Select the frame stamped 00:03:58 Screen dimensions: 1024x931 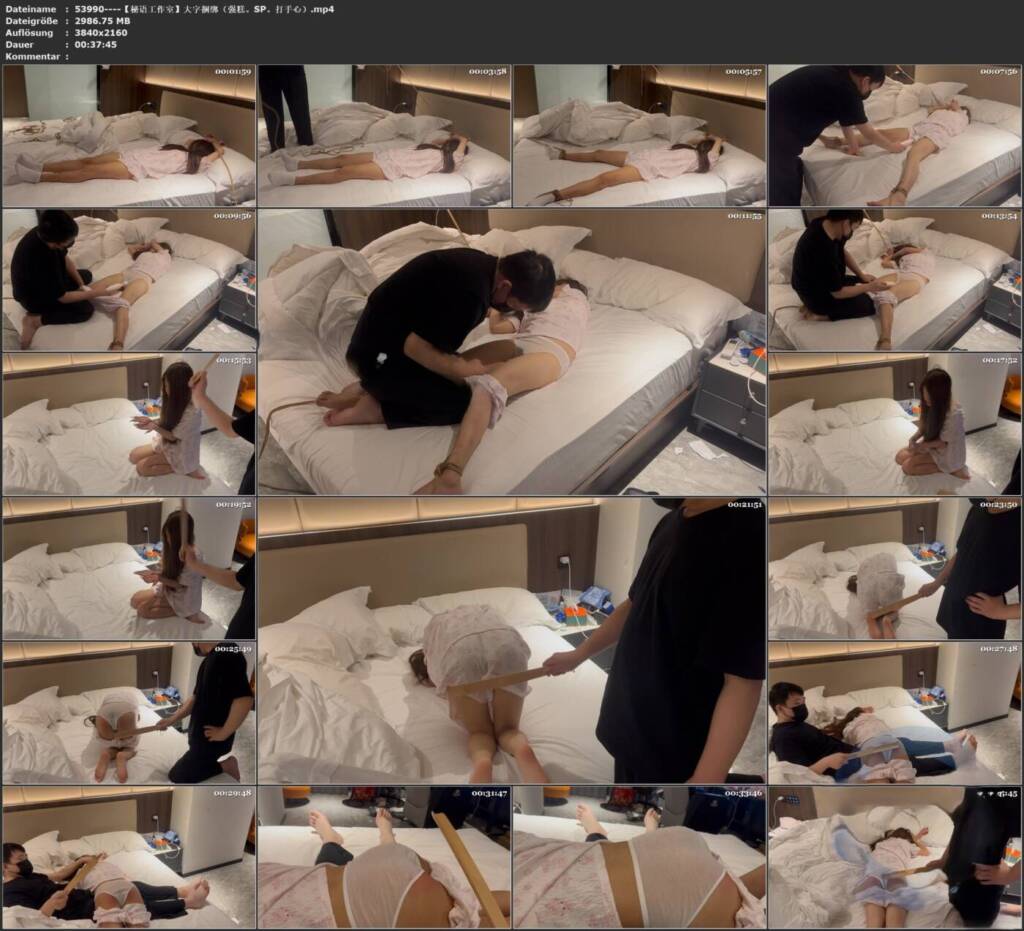coord(384,136)
